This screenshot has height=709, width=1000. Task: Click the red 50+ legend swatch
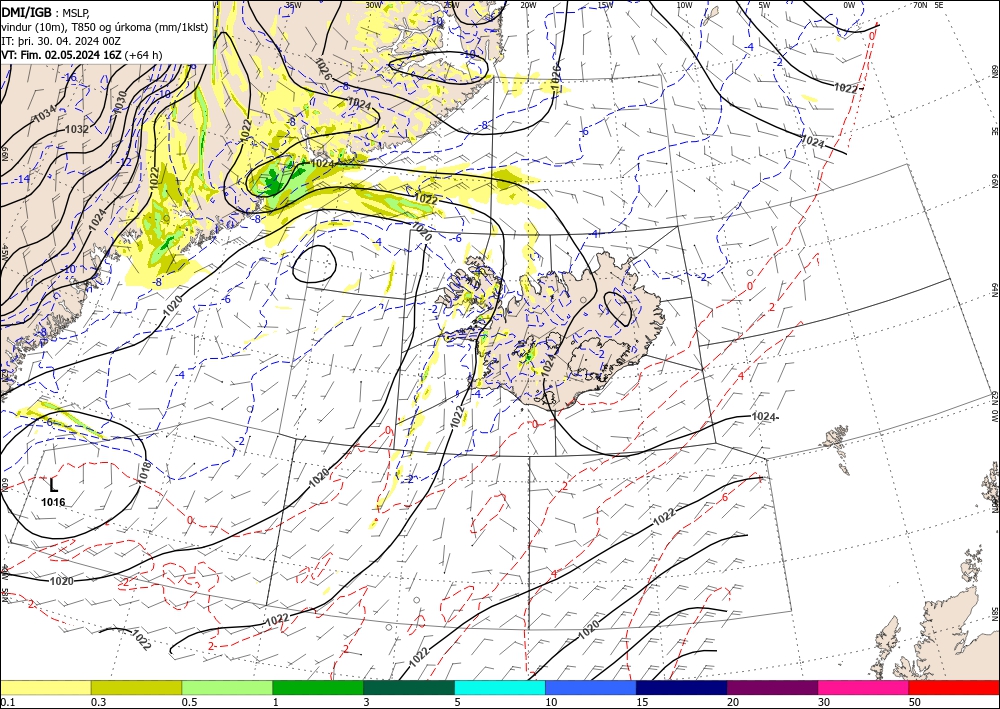tap(954, 687)
